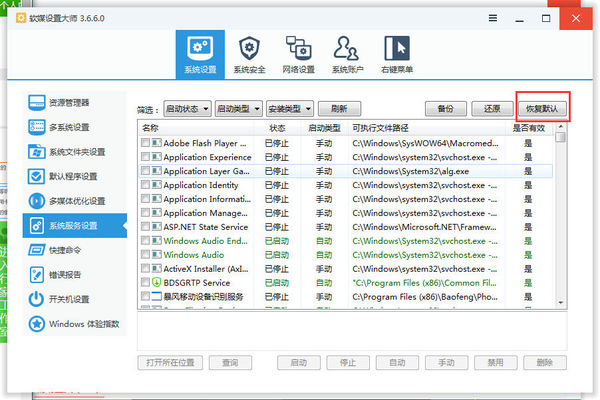
Task: Open the 系统账户 user accounts icon
Action: click(x=347, y=54)
